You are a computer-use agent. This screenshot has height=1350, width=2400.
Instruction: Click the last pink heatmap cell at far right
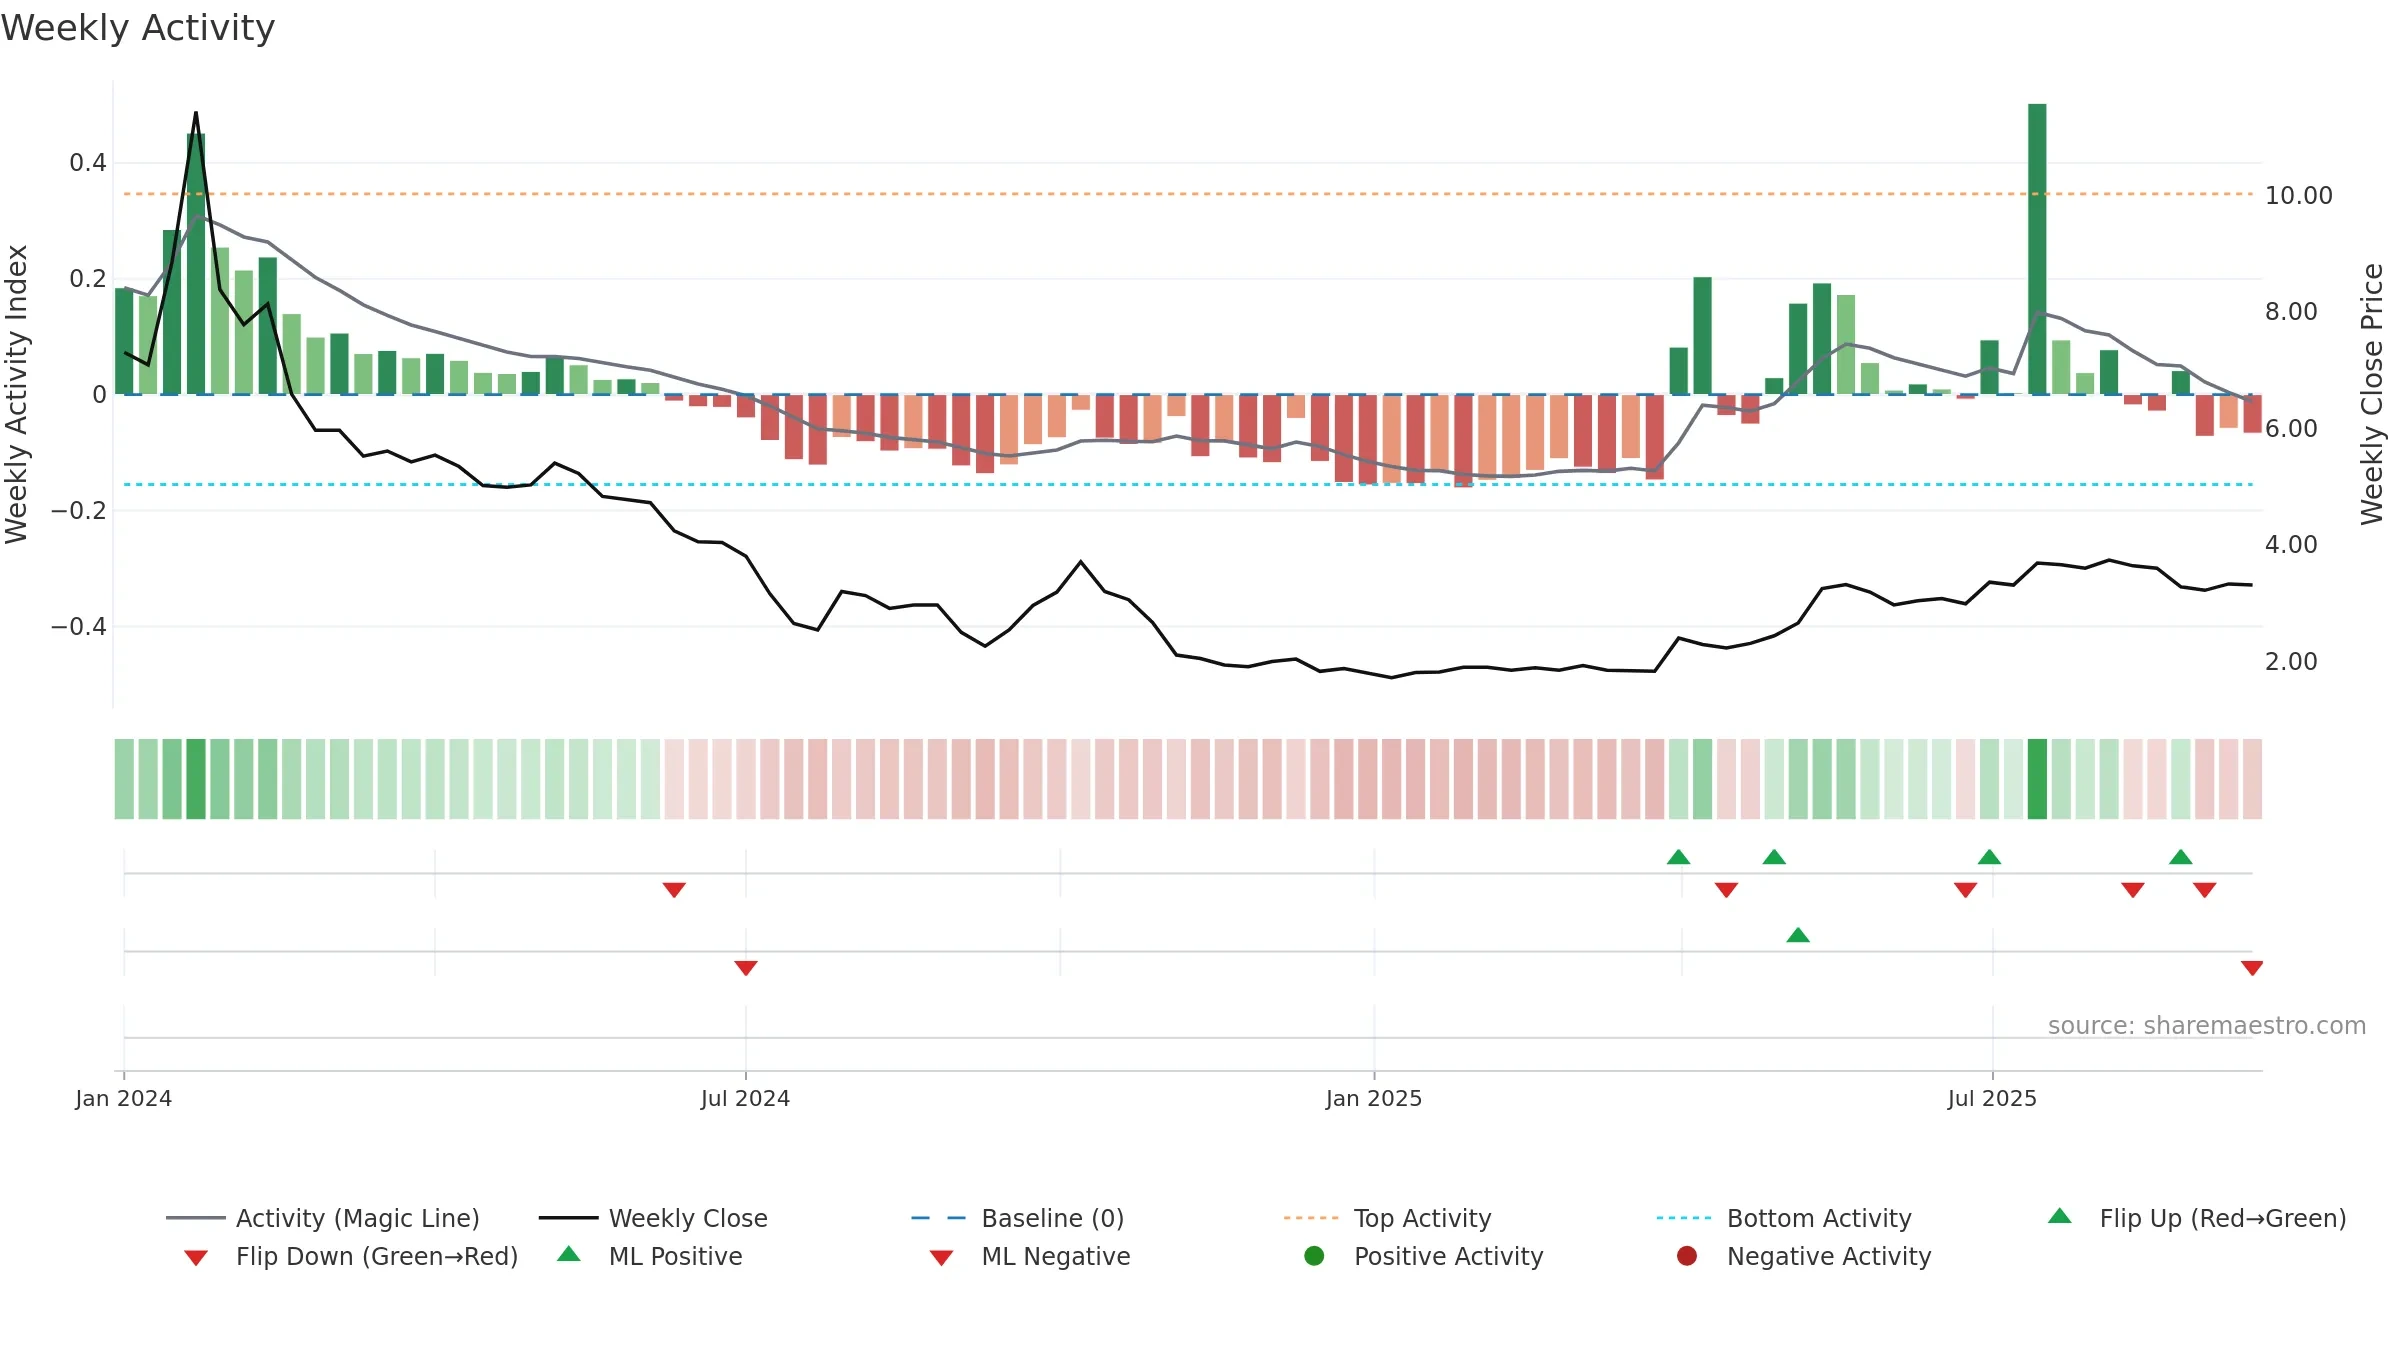(2252, 779)
